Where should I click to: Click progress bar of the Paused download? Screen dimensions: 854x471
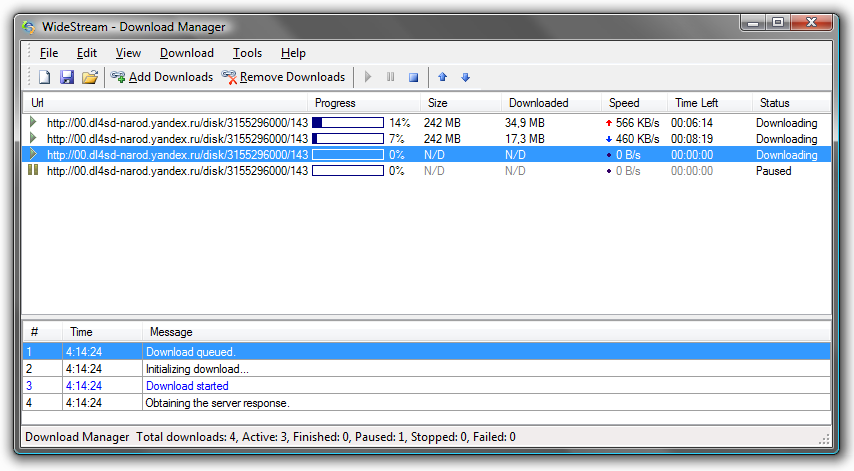(348, 171)
